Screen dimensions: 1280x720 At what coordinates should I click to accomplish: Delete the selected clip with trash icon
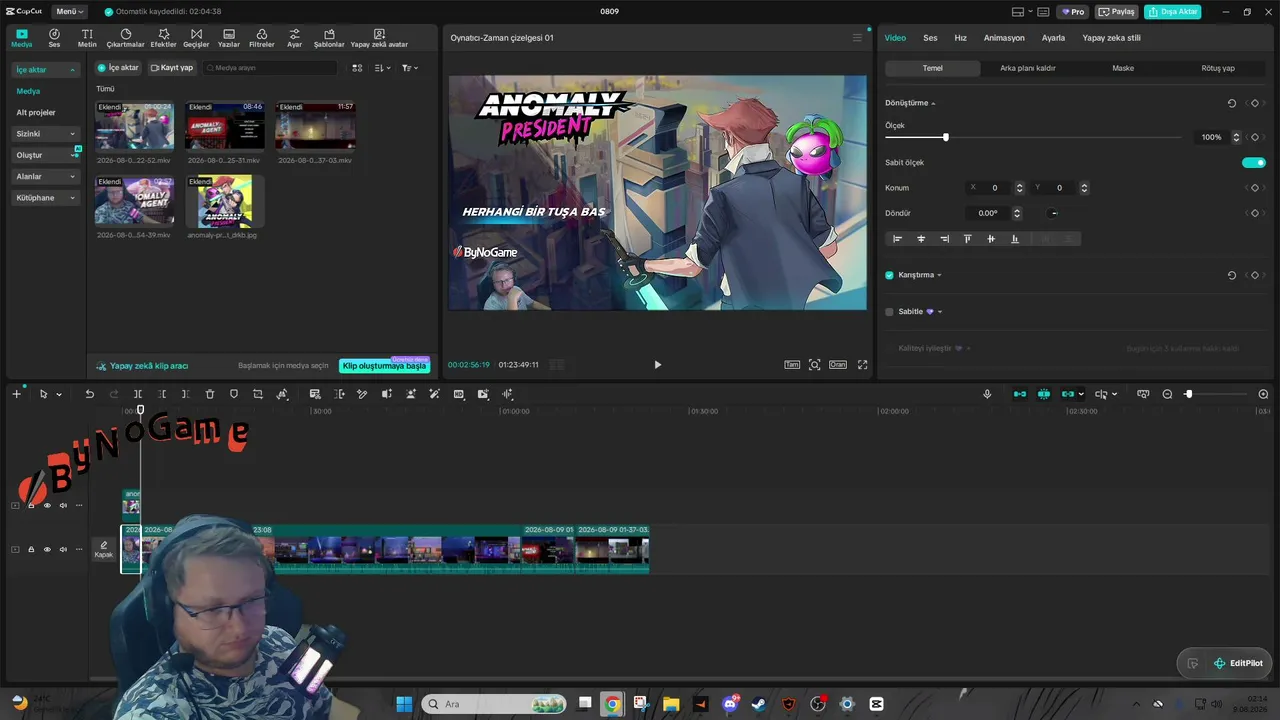[210, 394]
